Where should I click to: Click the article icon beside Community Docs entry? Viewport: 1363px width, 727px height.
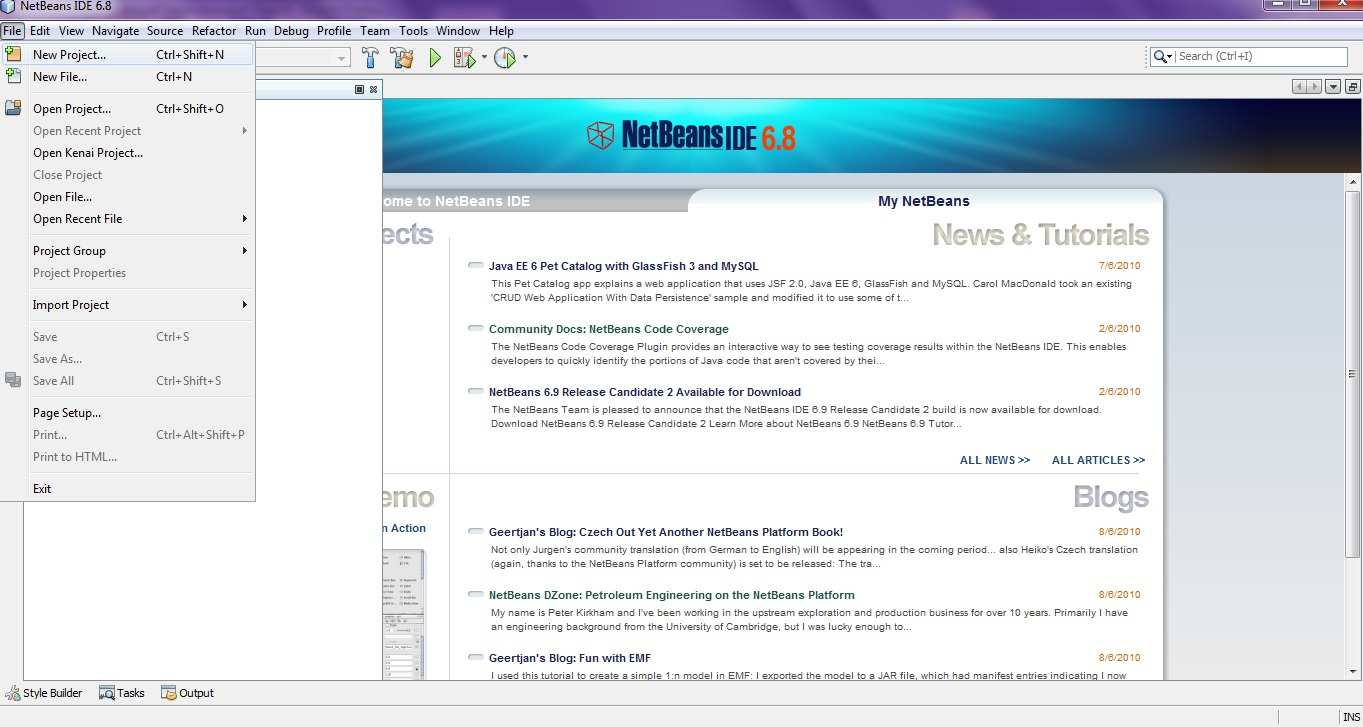[x=476, y=329]
